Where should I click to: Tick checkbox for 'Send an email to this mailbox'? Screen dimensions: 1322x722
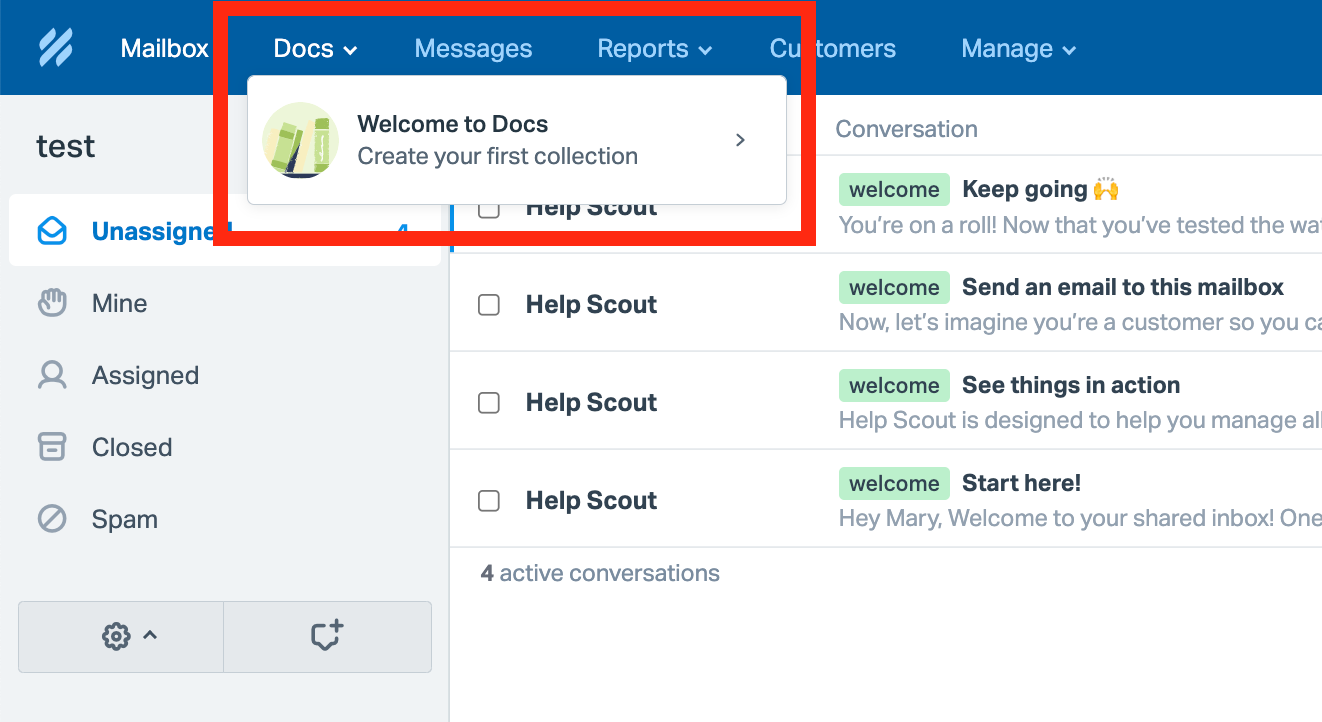pyautogui.click(x=489, y=305)
